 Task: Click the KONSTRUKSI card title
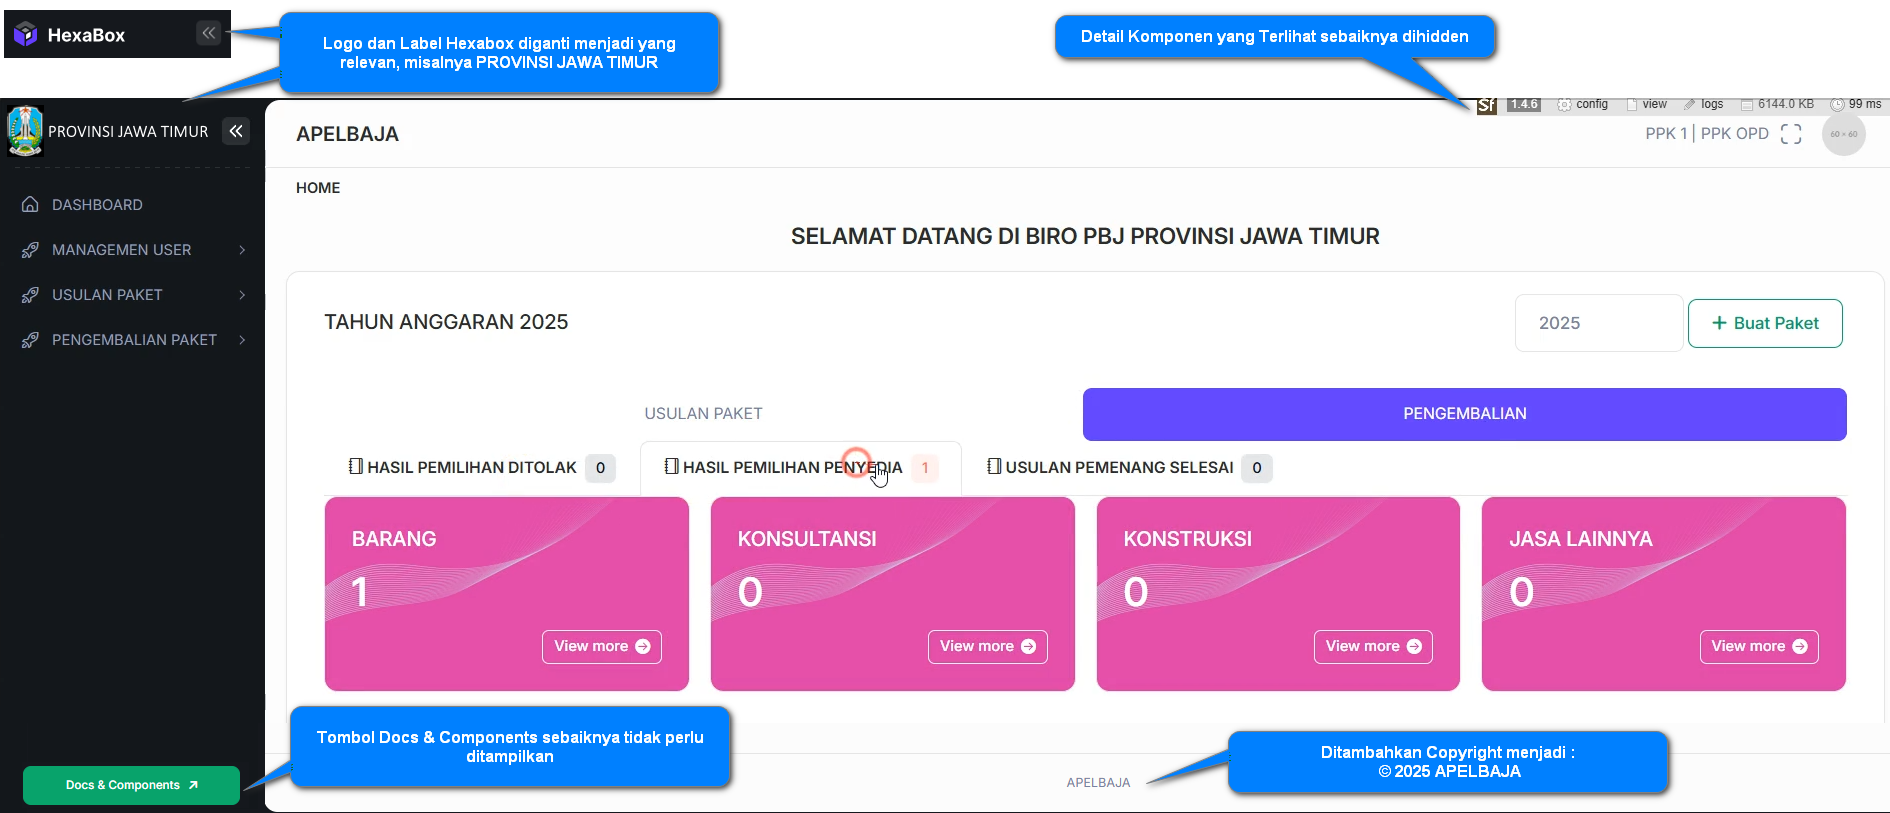pos(1188,539)
